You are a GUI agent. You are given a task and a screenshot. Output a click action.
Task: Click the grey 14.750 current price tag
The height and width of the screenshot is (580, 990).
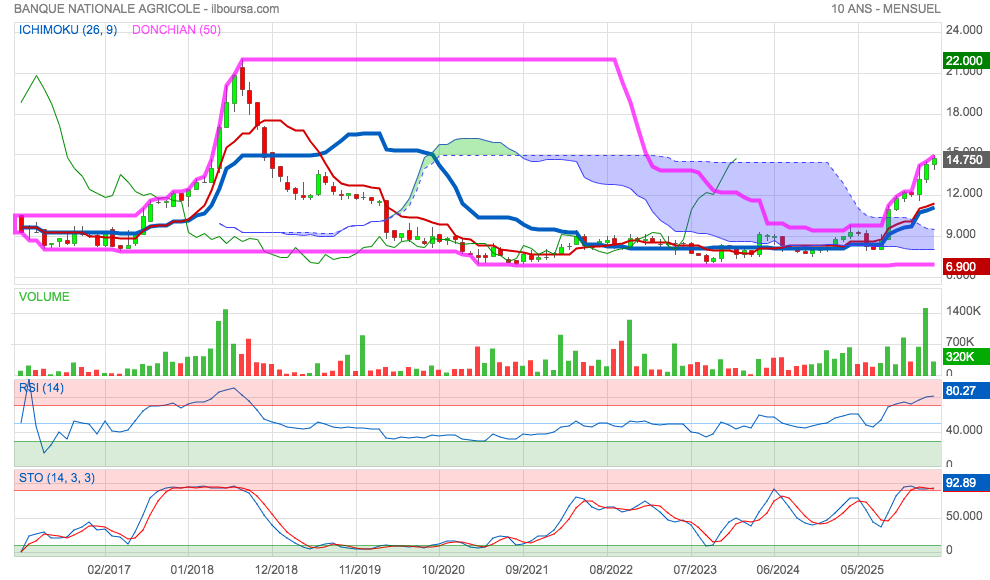964,160
